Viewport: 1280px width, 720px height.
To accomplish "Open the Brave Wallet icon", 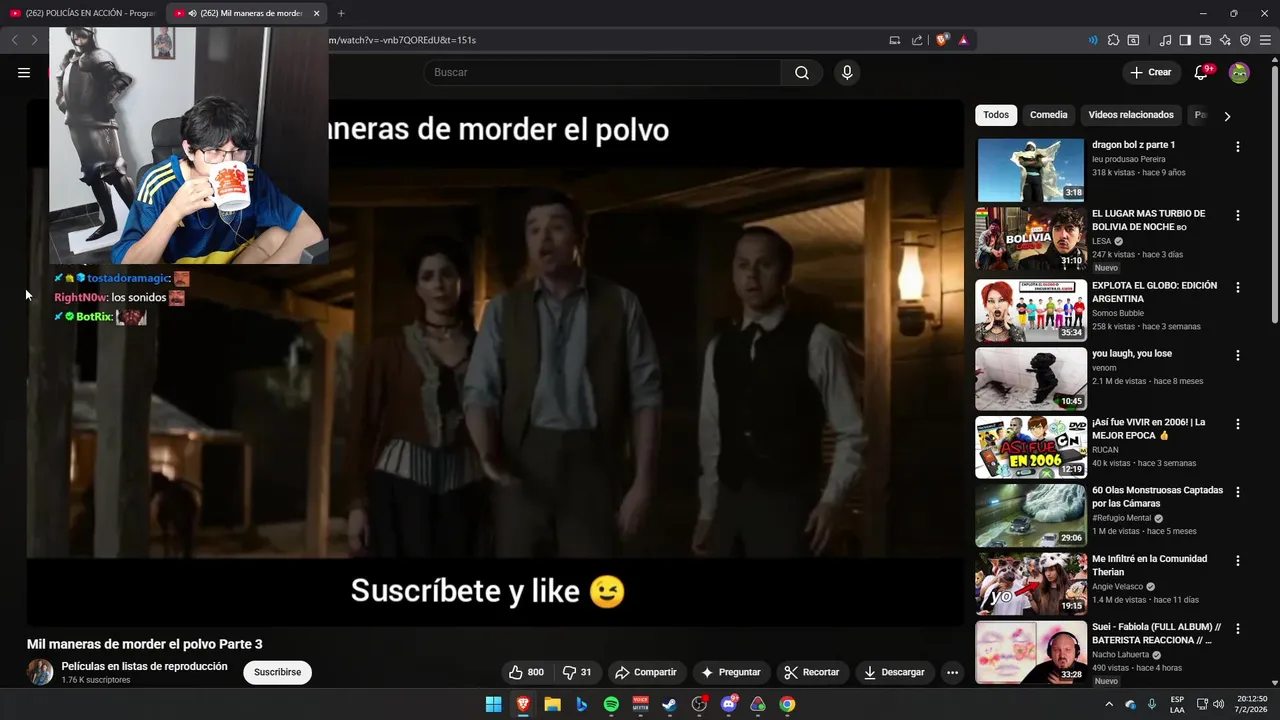I will click(x=1205, y=40).
